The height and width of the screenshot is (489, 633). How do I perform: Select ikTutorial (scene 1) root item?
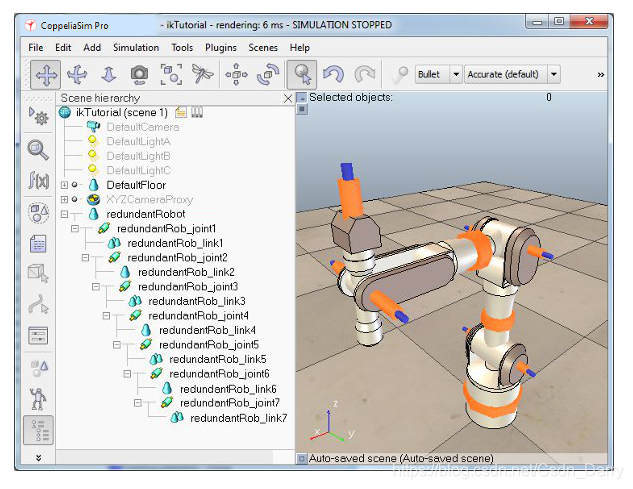click(122, 112)
